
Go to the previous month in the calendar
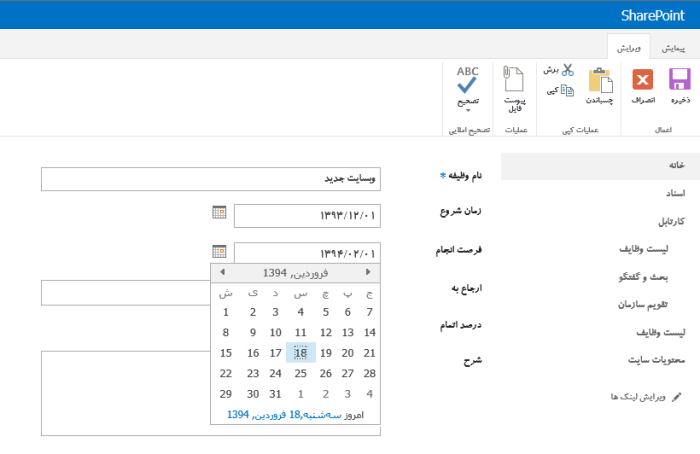(x=222, y=272)
